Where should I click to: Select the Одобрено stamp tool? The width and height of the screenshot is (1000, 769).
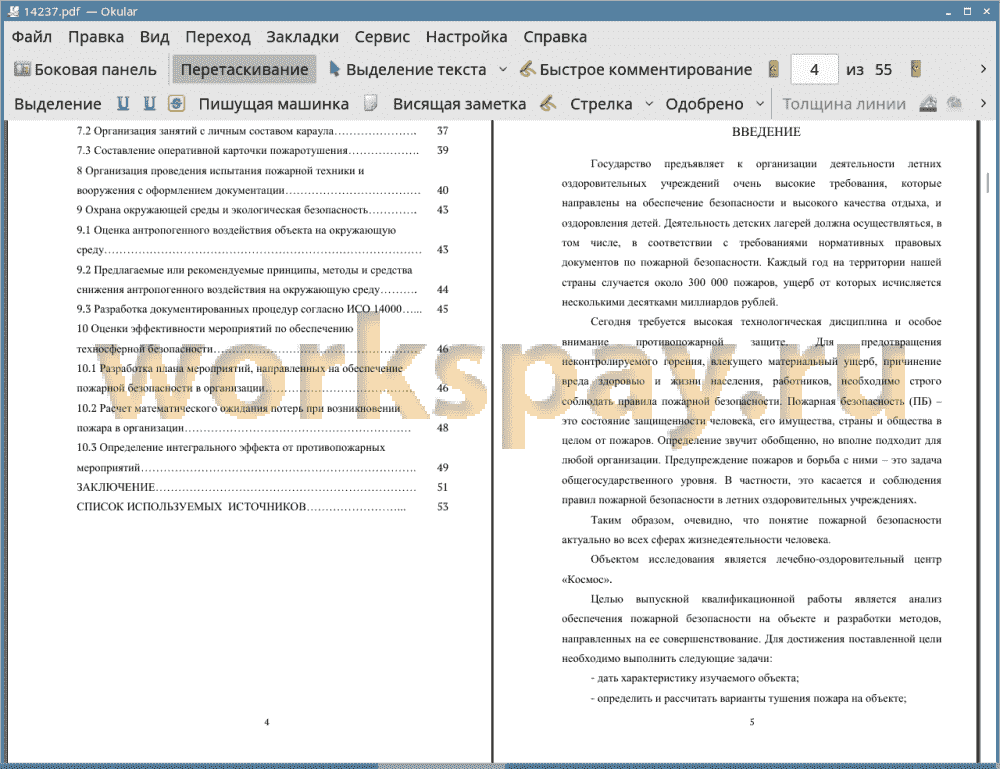(704, 104)
